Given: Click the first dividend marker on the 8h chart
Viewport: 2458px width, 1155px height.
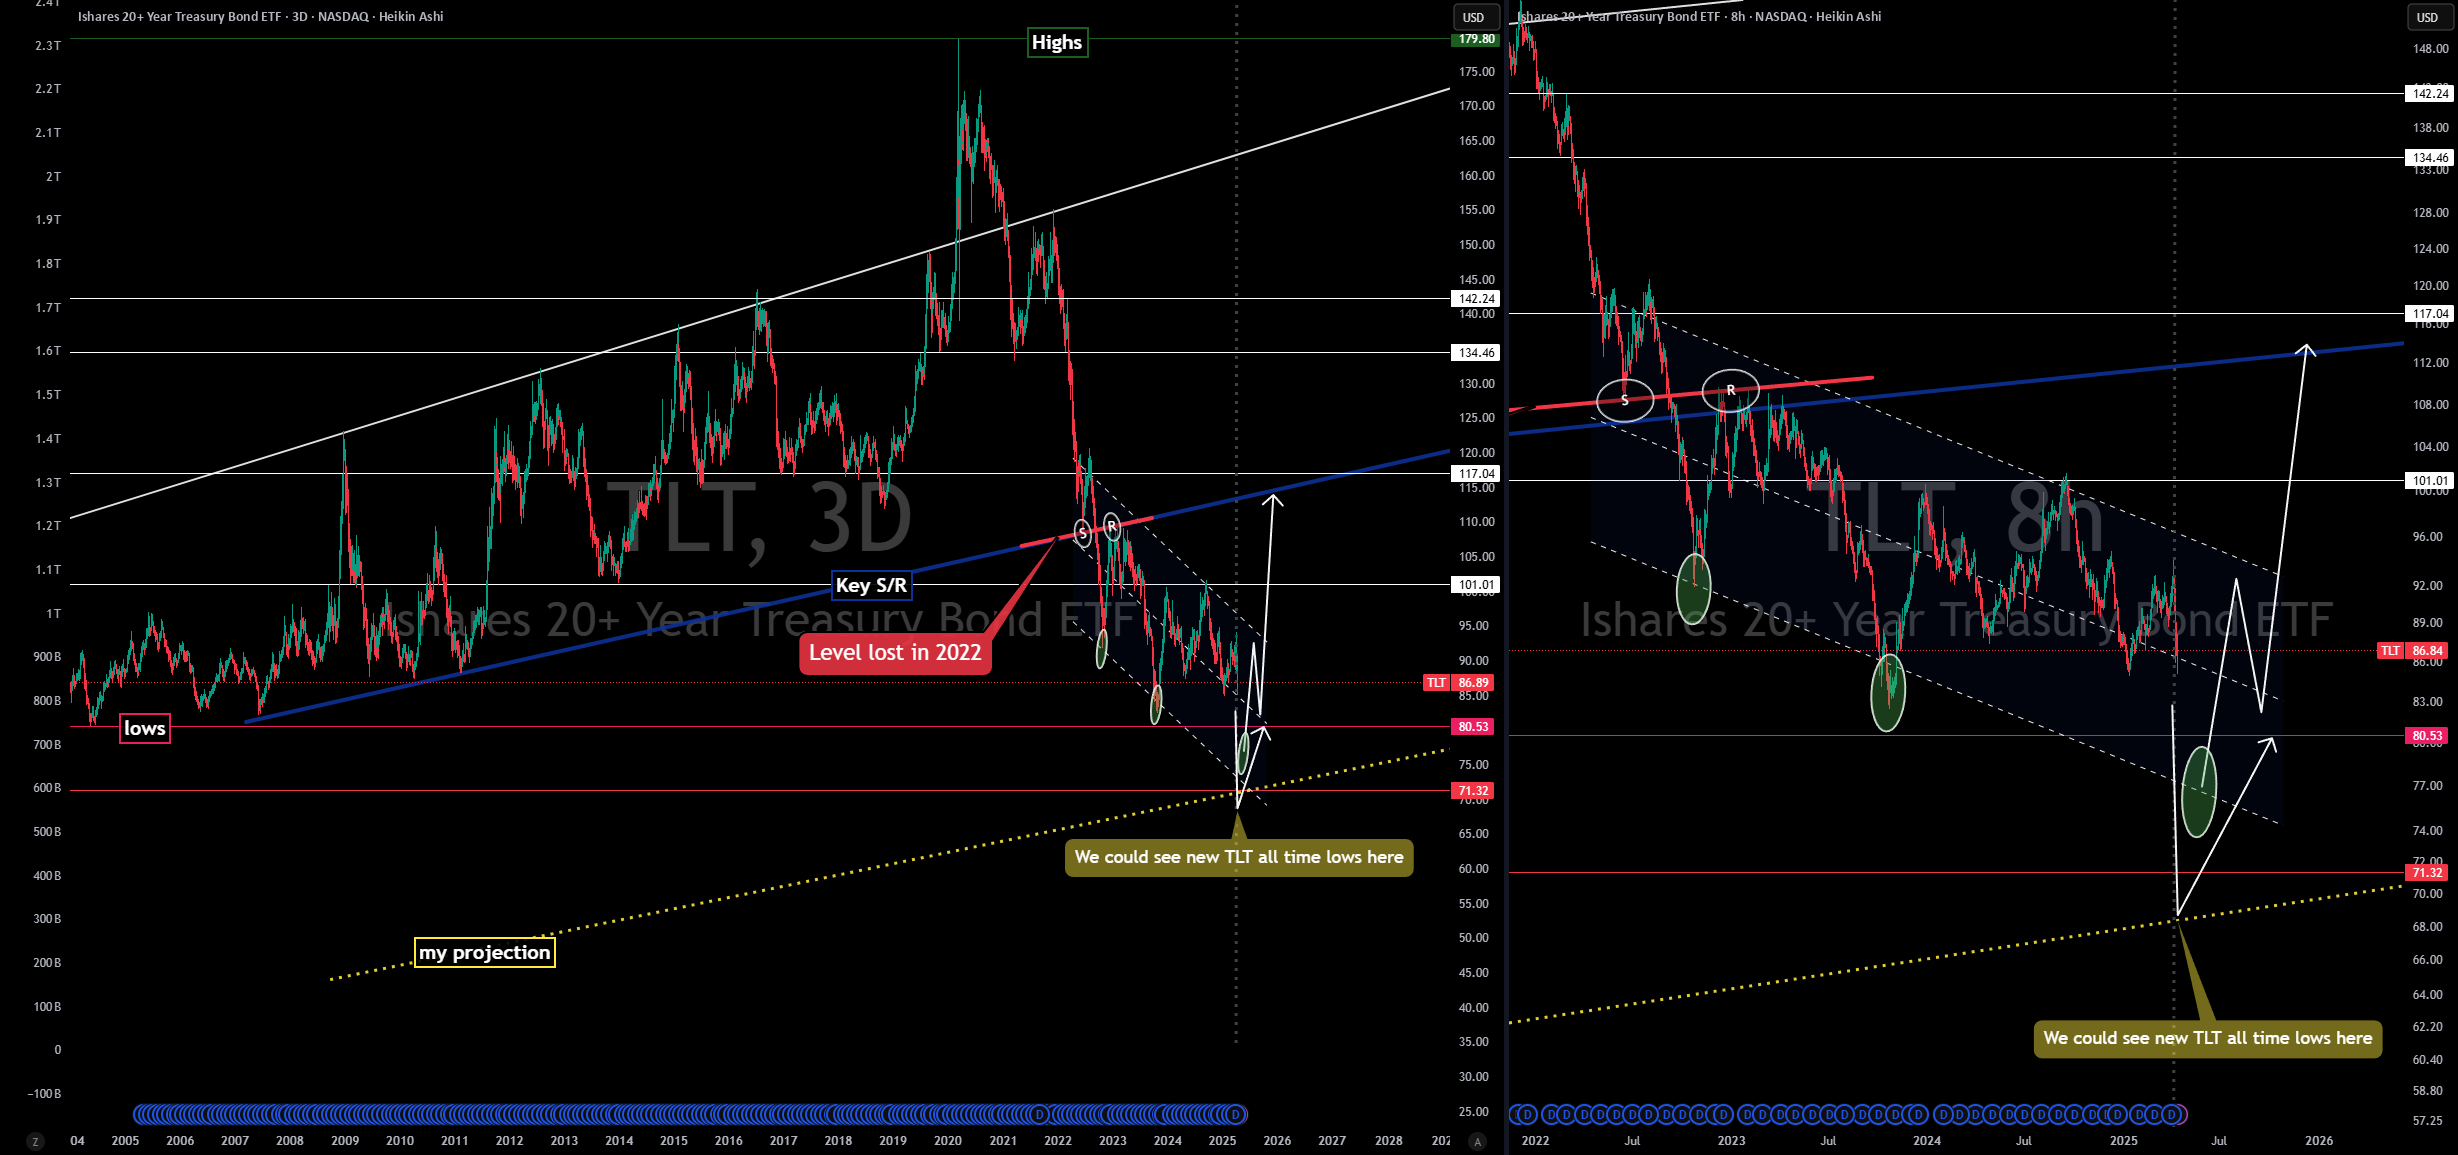Looking at the screenshot, I should 1527,1114.
